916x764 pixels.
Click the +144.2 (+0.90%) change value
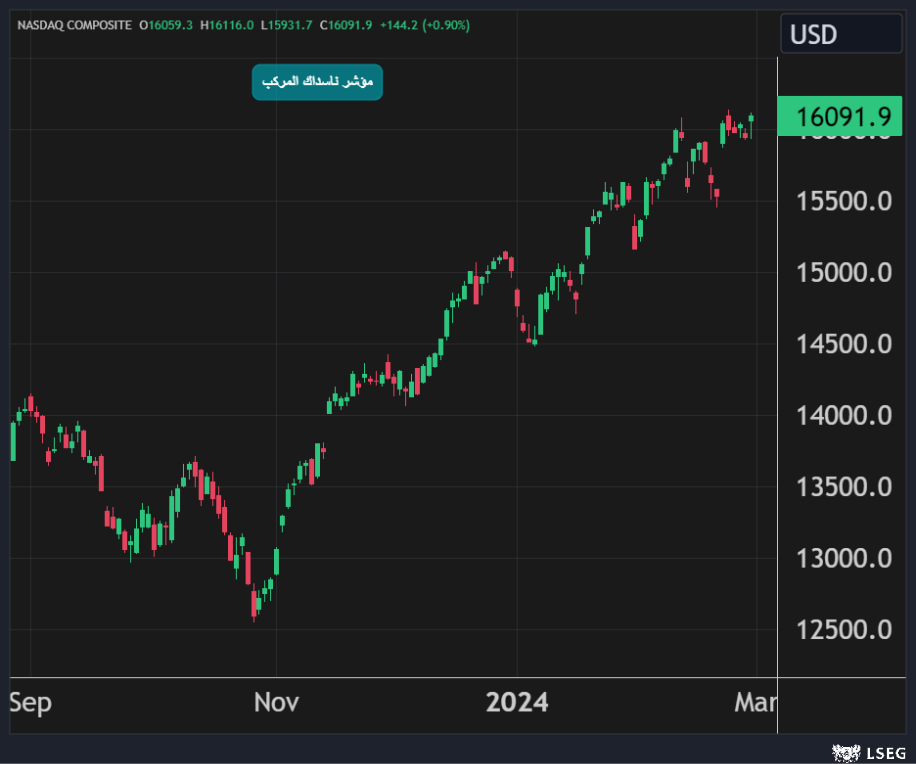(420, 24)
